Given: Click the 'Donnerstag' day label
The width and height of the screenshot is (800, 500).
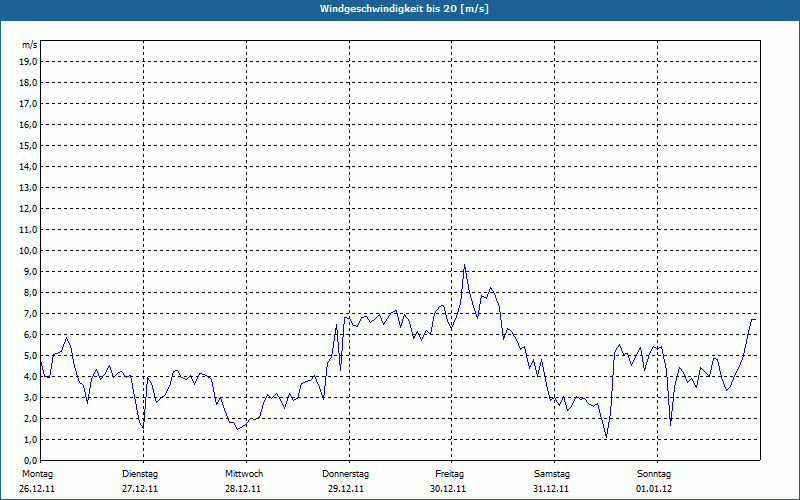Looking at the screenshot, I should (345, 474).
